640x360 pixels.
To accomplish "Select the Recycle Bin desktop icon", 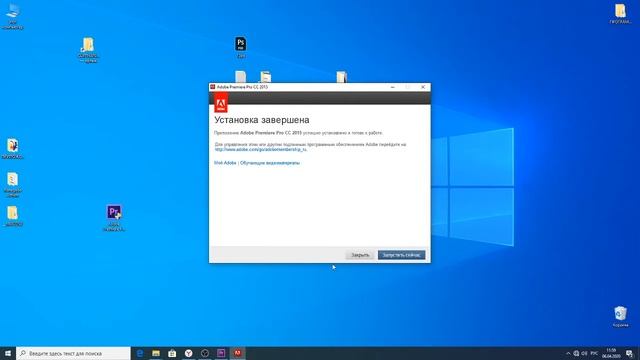I will tap(620, 316).
